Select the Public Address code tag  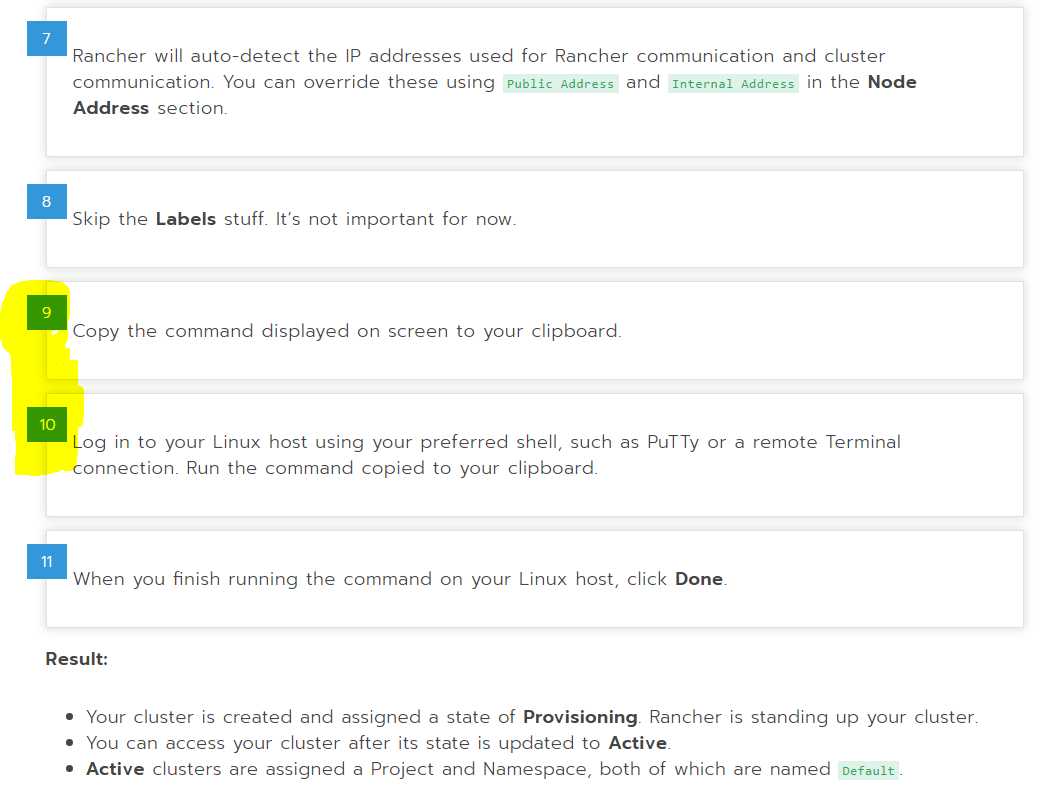560,84
